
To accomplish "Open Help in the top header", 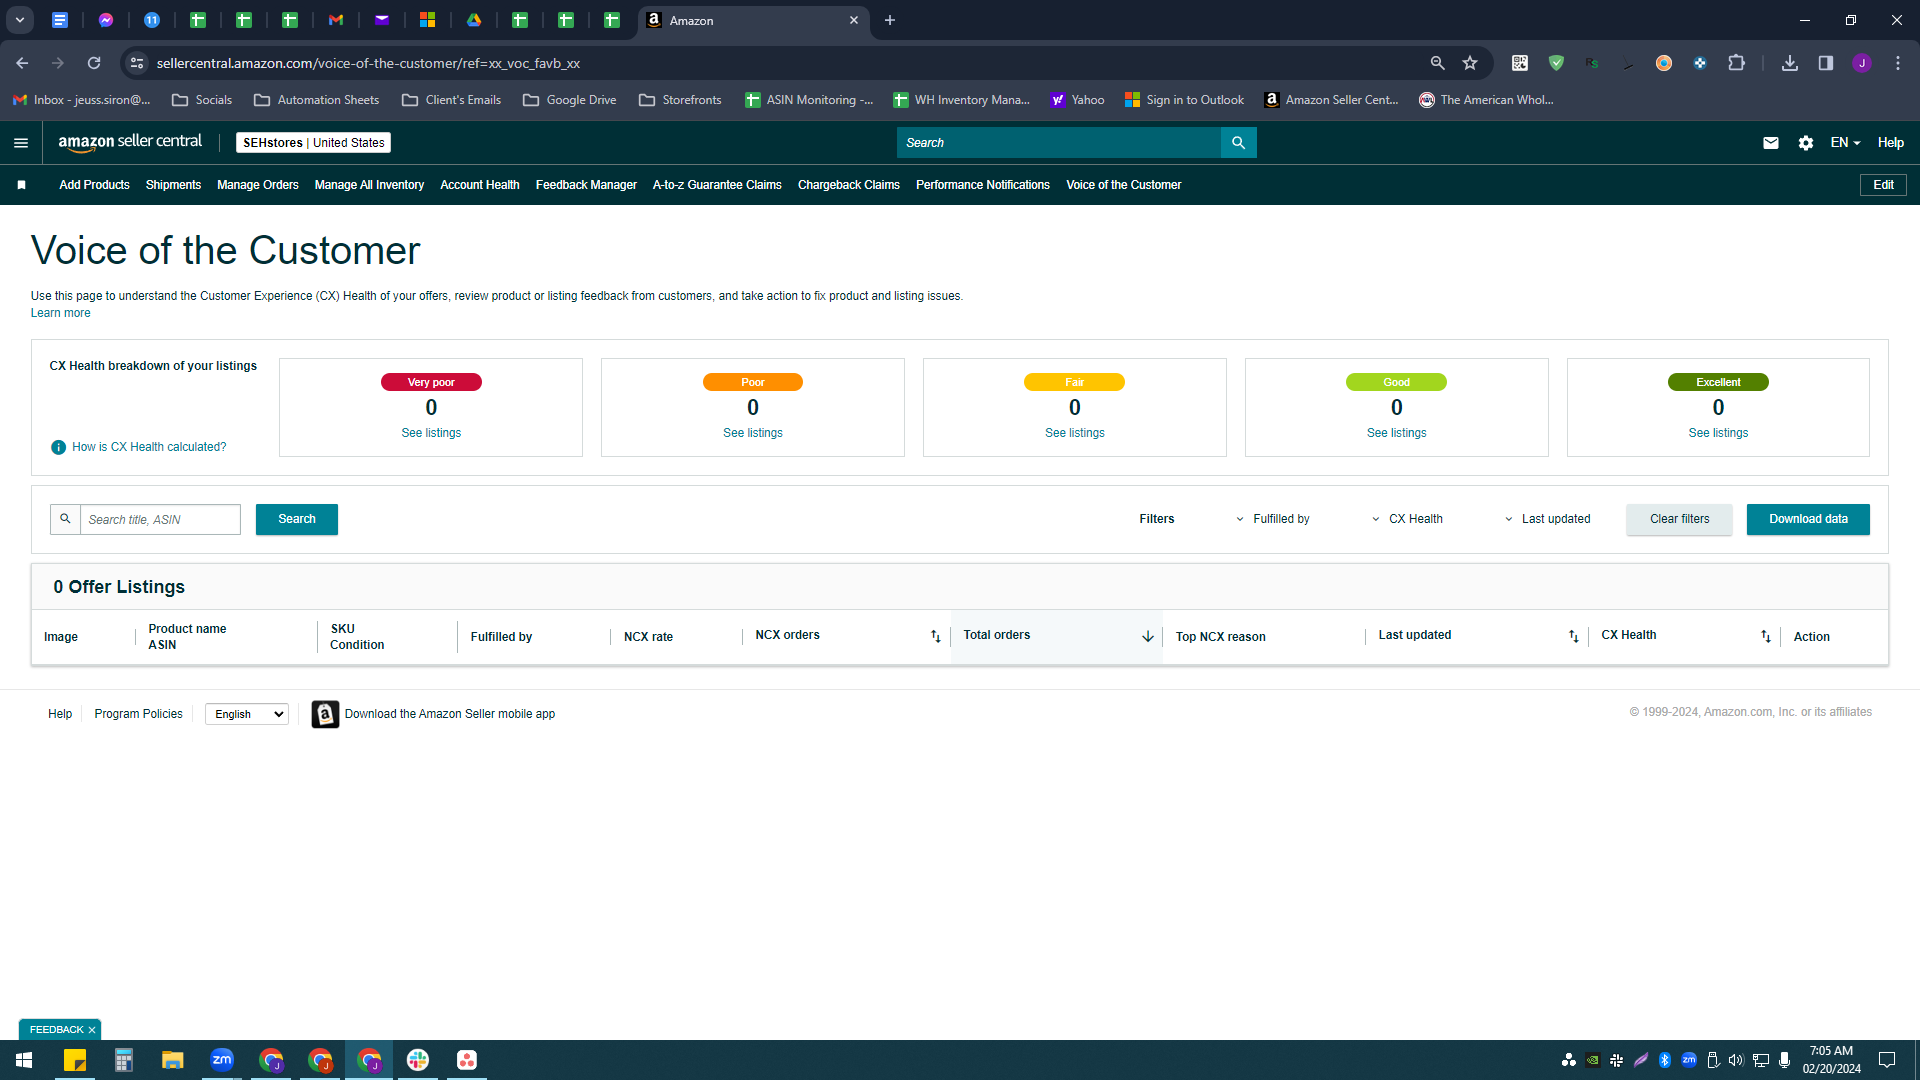I will [1890, 143].
